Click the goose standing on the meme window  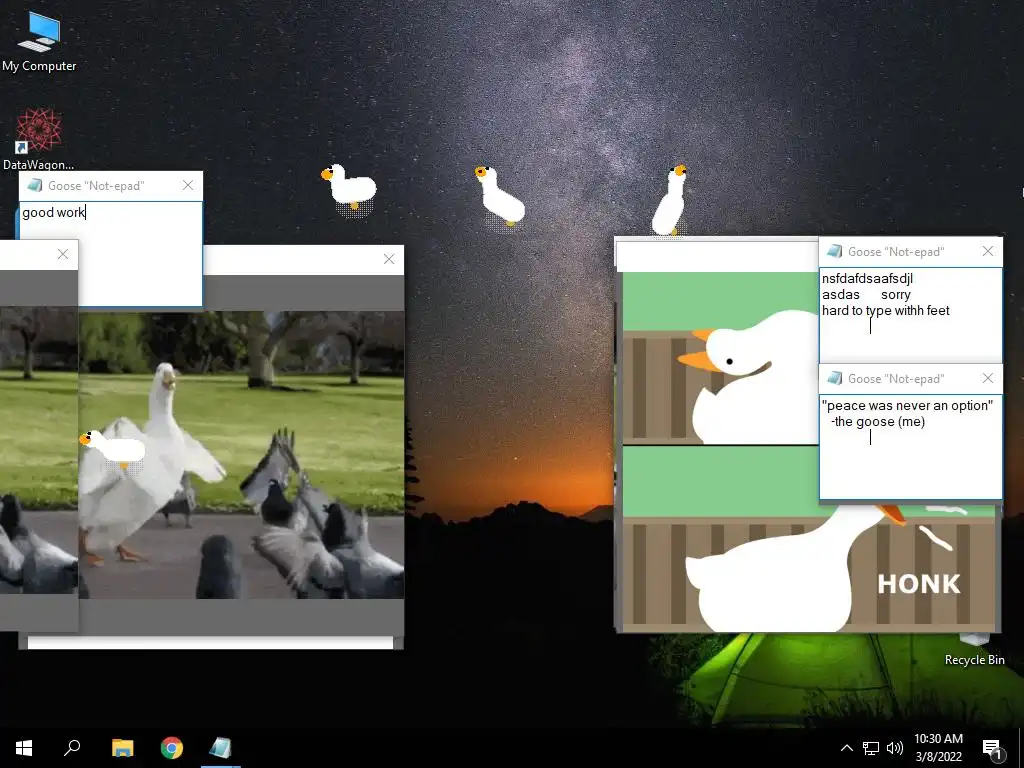[x=669, y=200]
